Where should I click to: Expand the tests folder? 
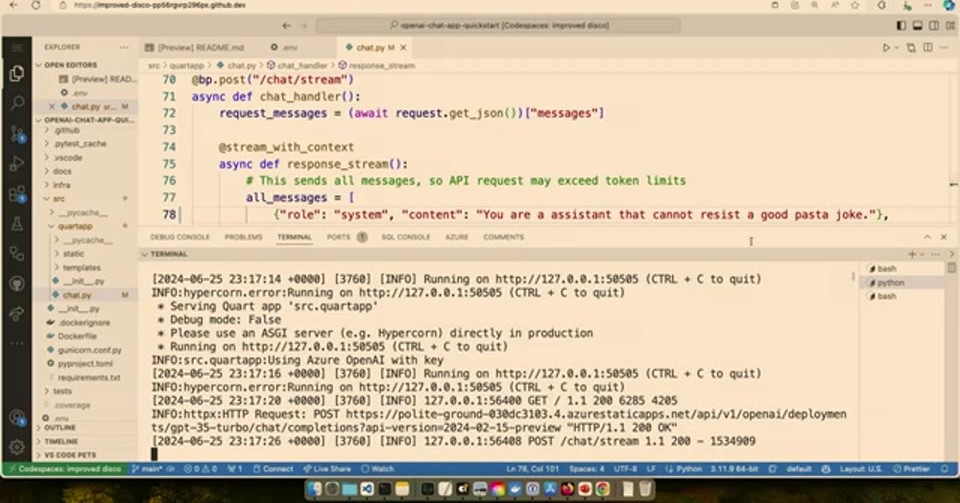click(62, 391)
